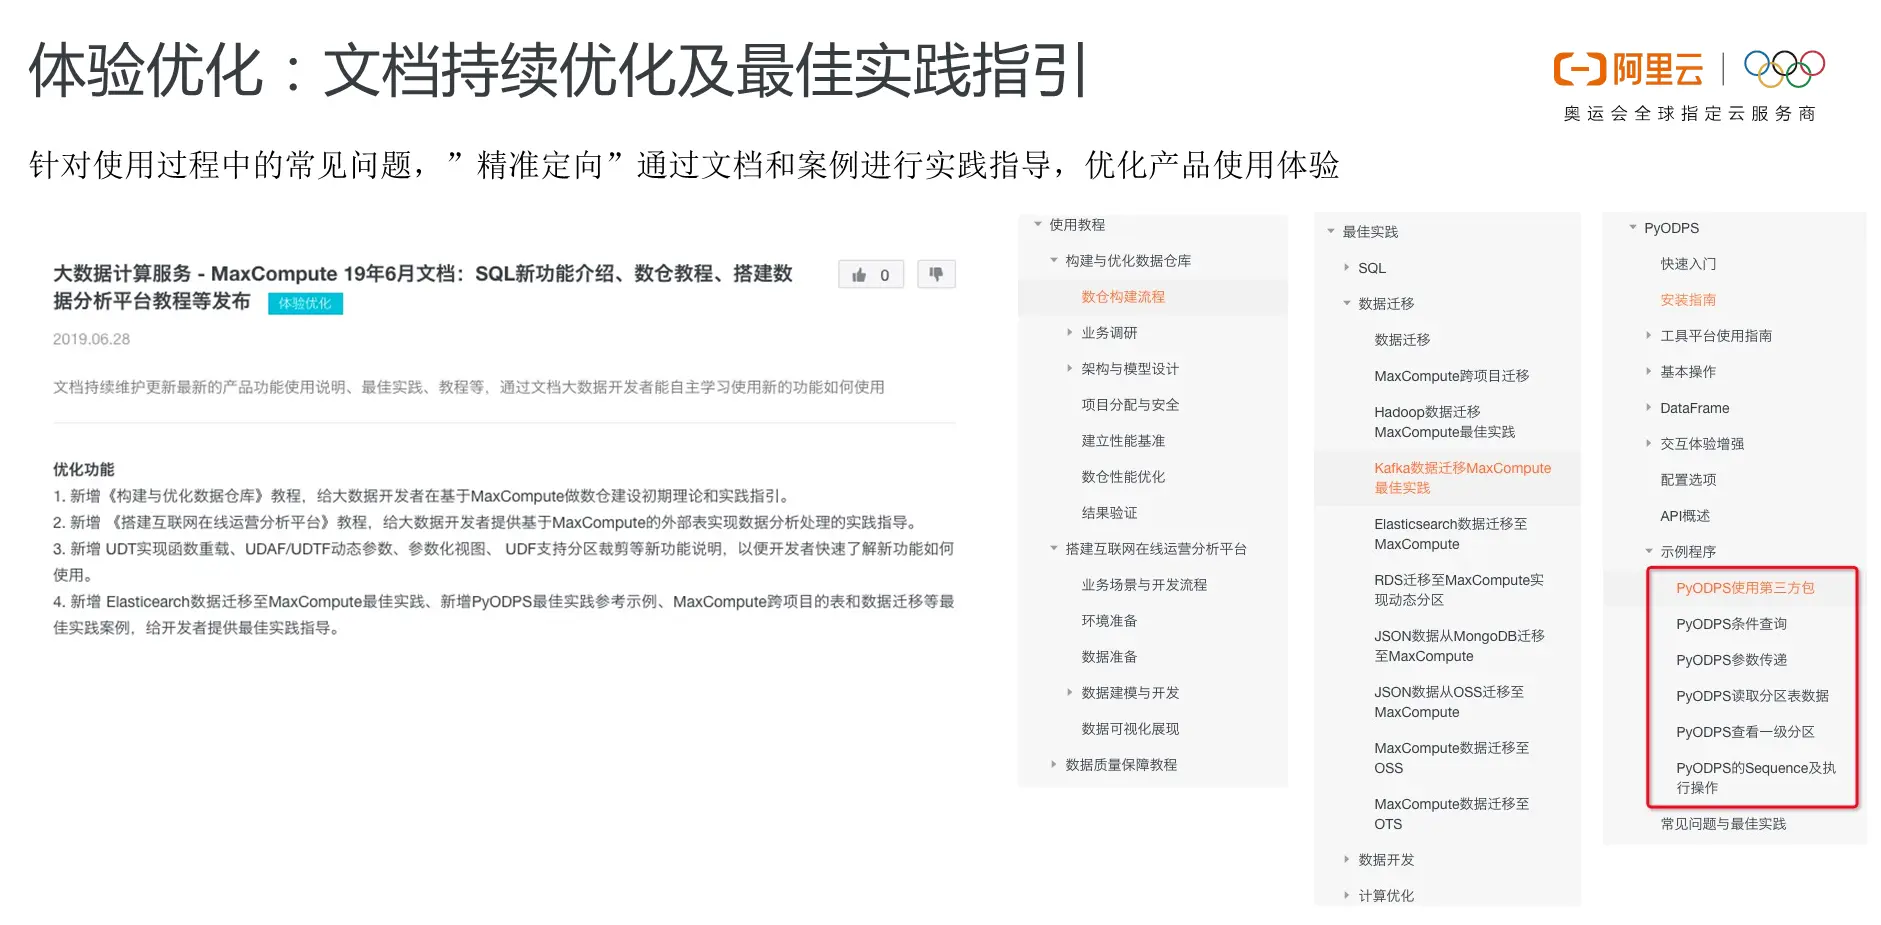Viewport: 1881px width, 925px height.
Task: Open the 结果验证 page
Action: 1109,513
